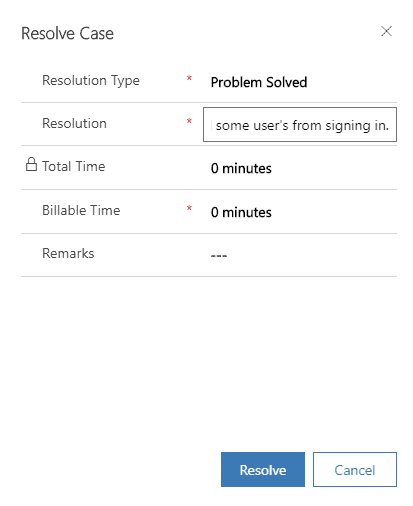The image size is (413, 506).
Task: Dismiss the dialog using Cancel button
Action: 355,469
